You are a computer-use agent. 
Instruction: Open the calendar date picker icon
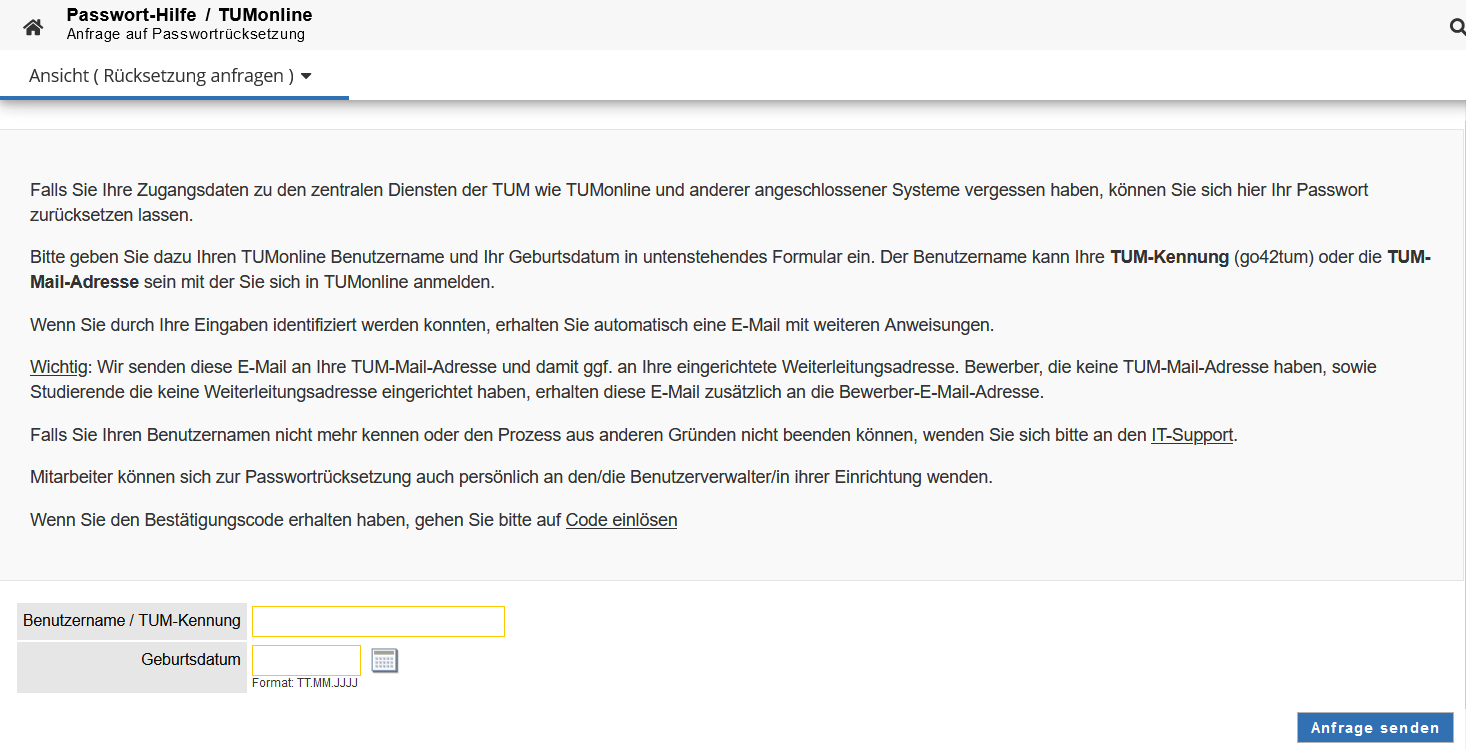click(384, 660)
